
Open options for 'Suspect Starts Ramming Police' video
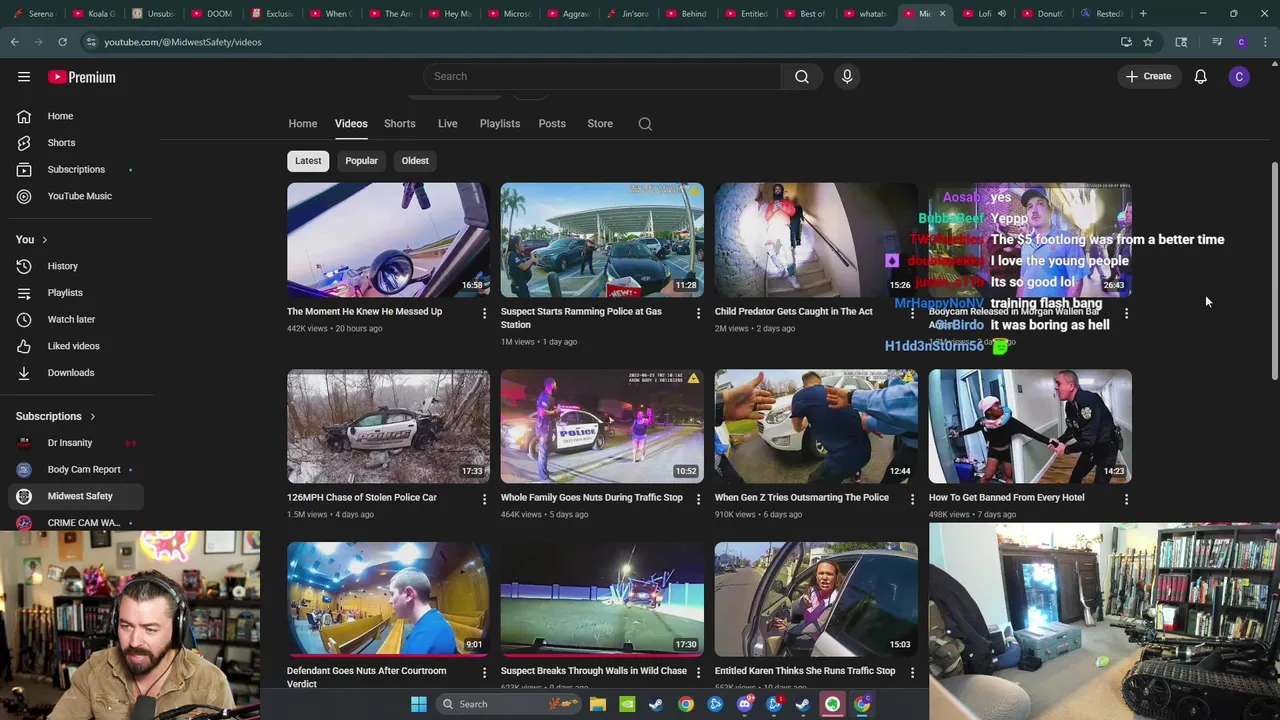coord(698,313)
